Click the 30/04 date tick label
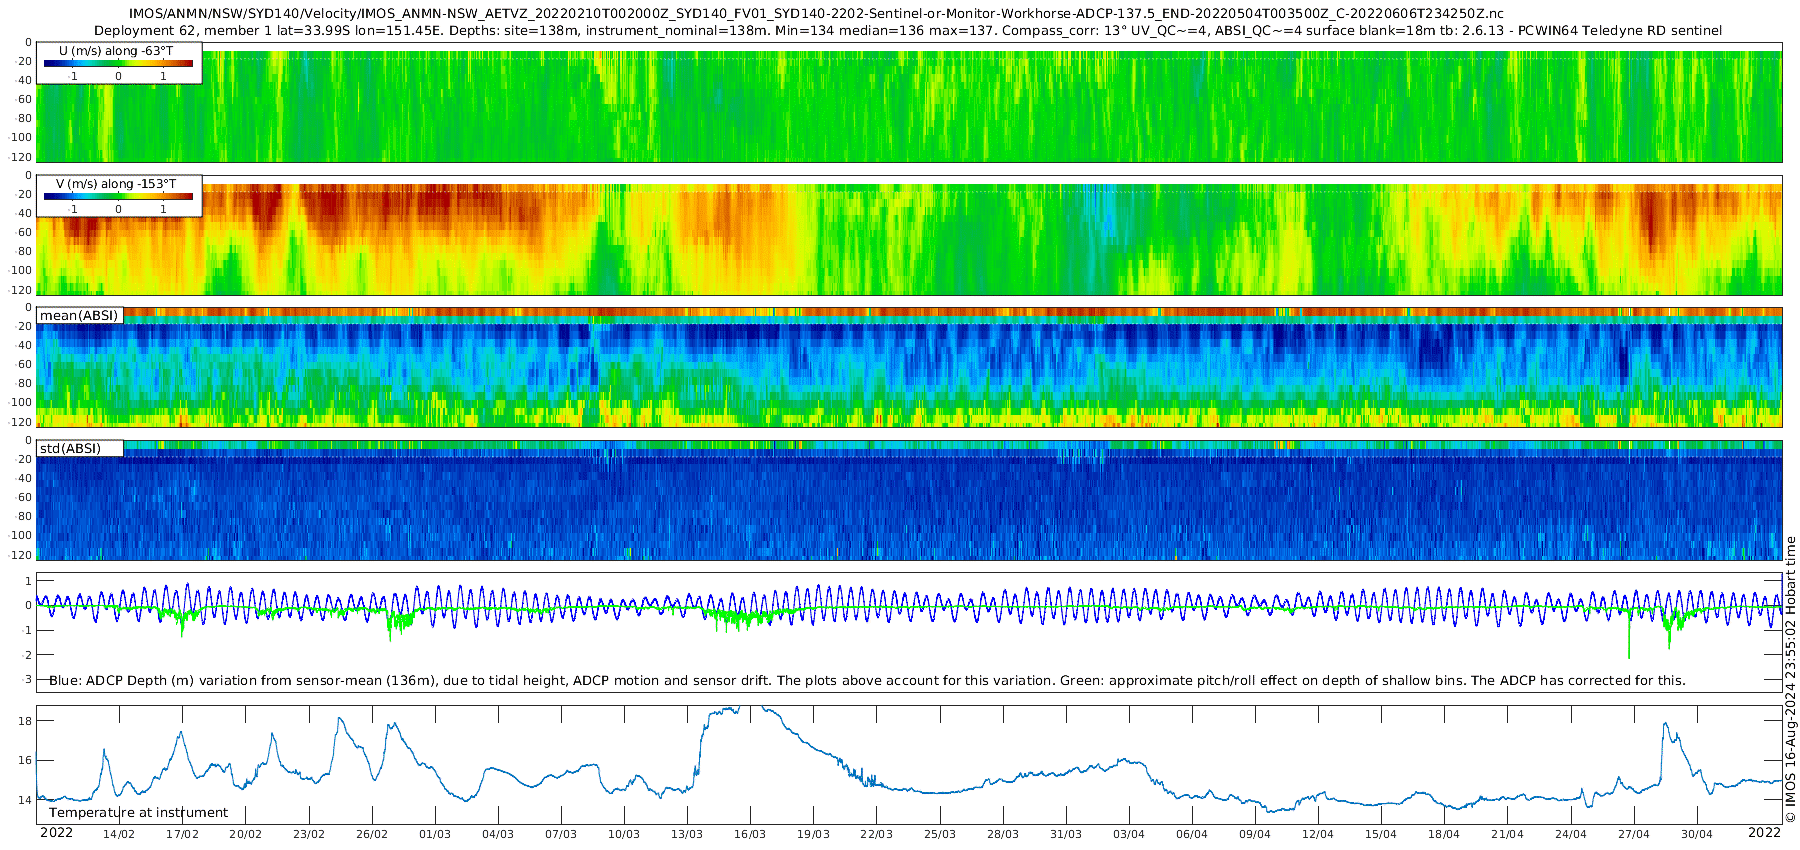Image resolution: width=1800 pixels, height=850 pixels. click(1697, 834)
